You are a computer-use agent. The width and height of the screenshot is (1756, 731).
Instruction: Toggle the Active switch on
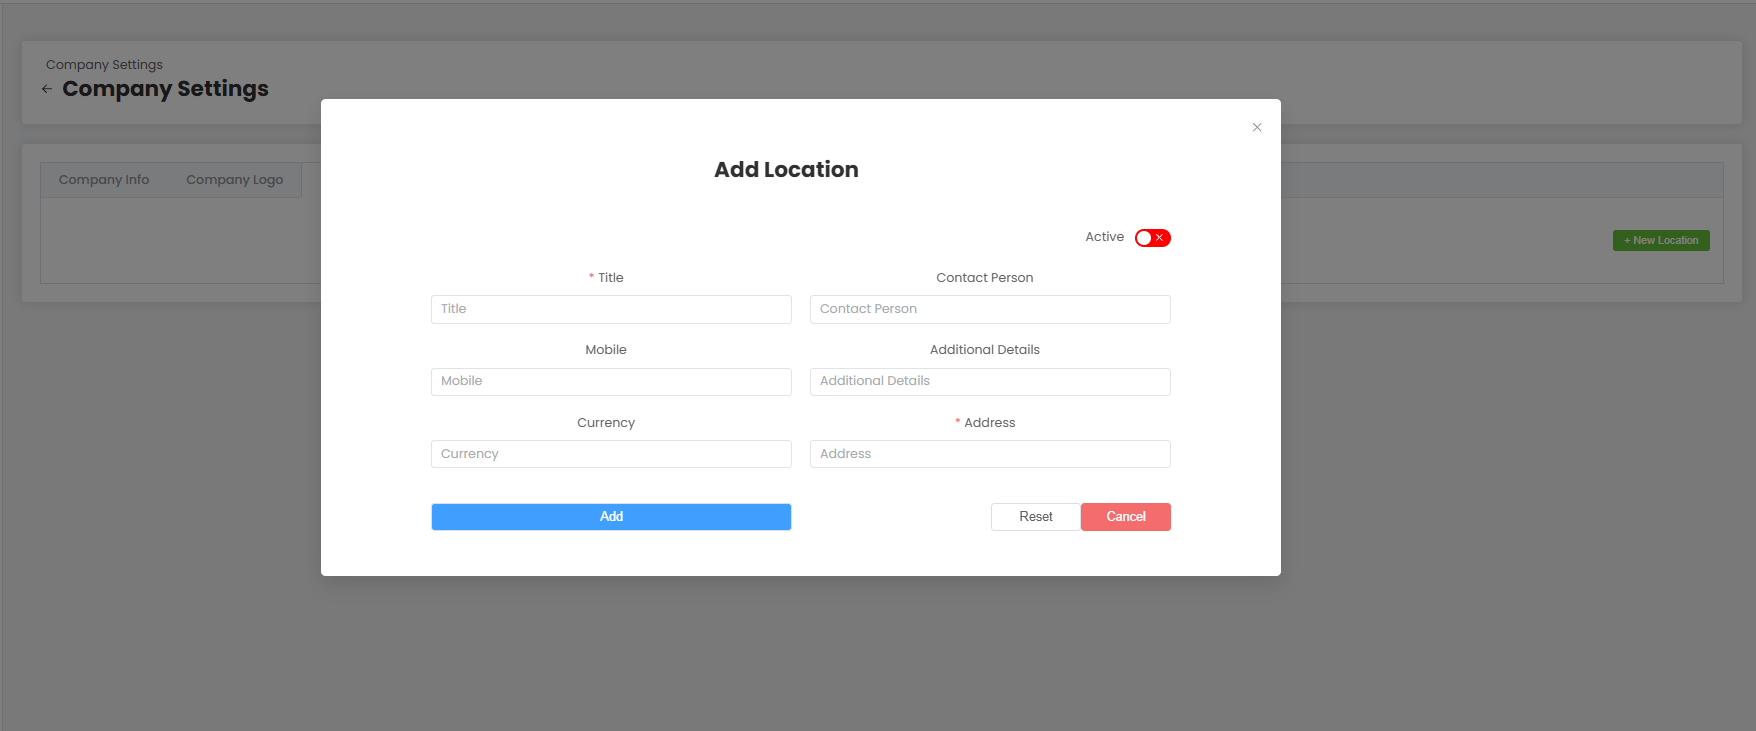coord(1152,238)
